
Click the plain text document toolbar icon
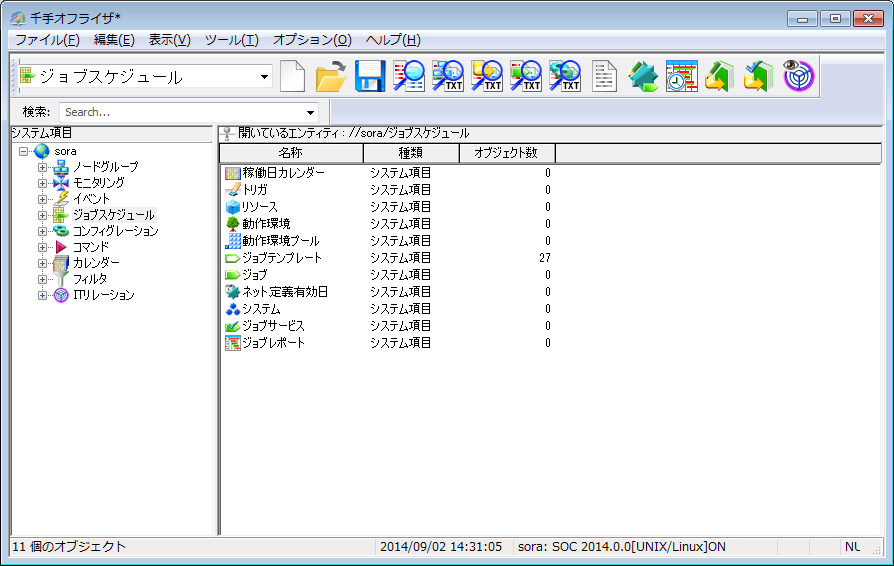(604, 76)
